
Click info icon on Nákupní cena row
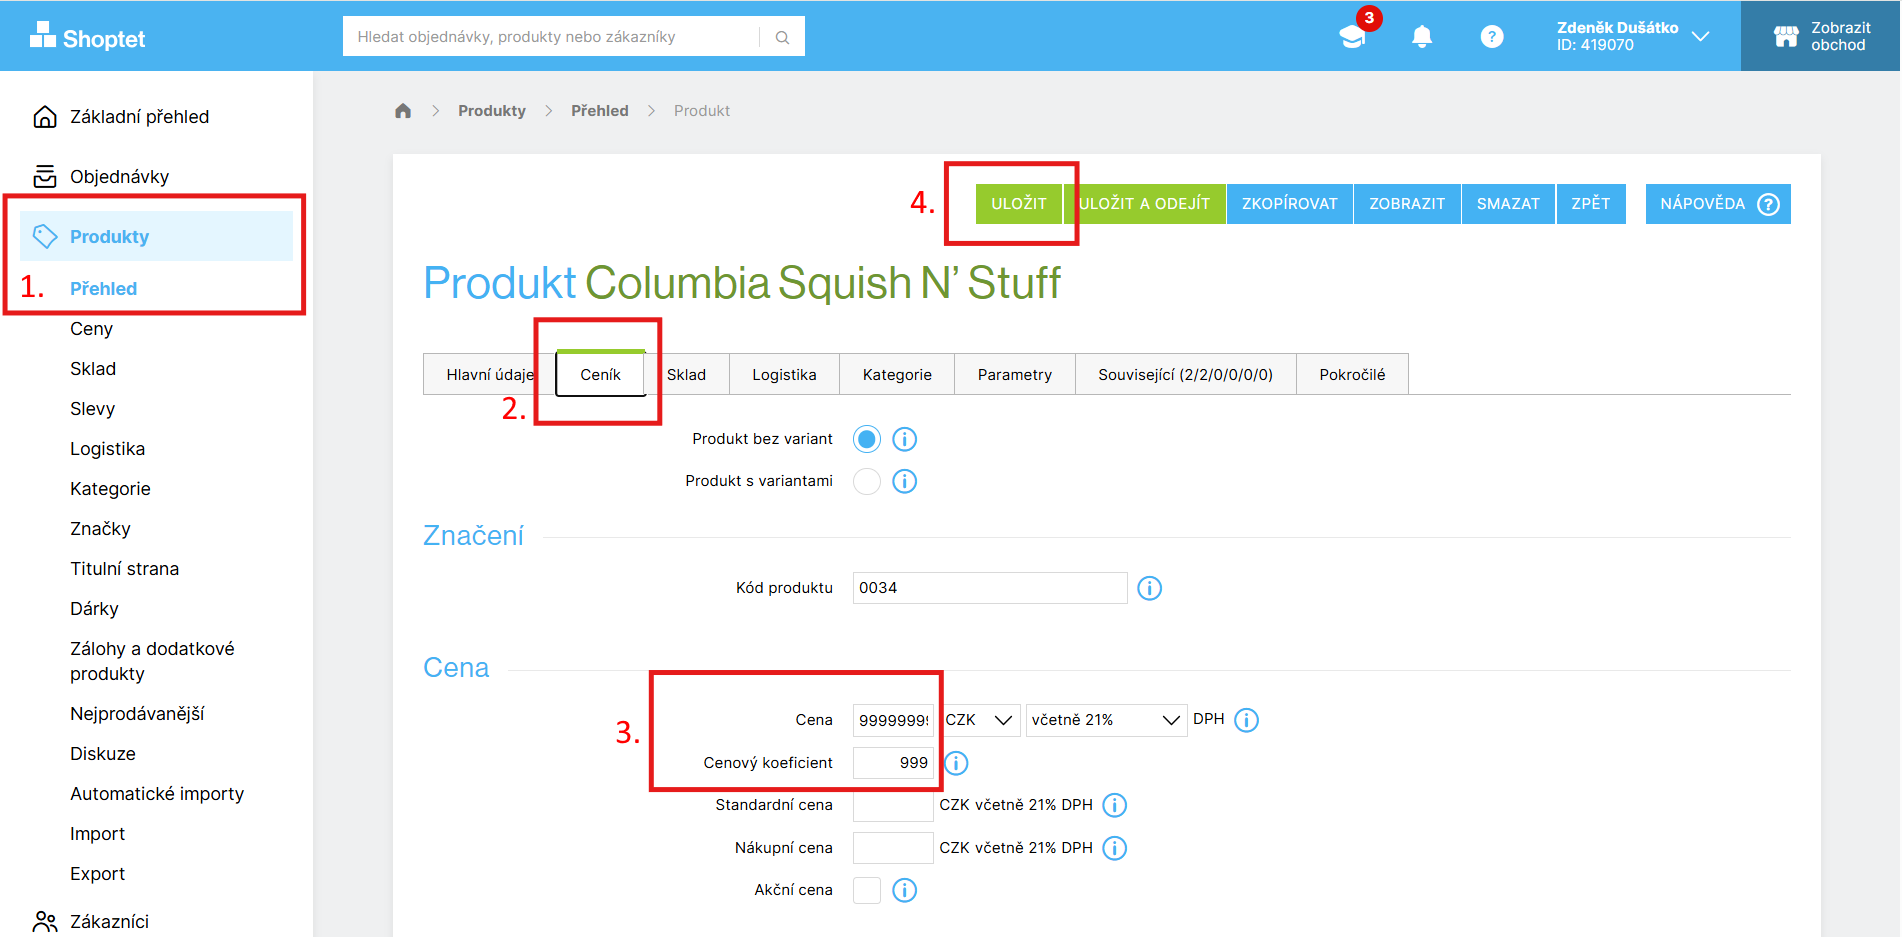[1115, 848]
